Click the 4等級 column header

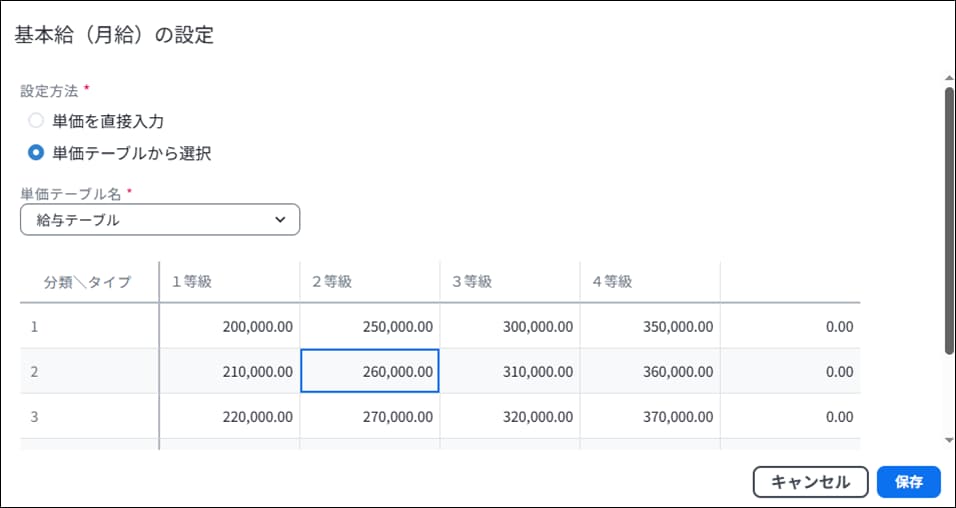(x=650, y=282)
